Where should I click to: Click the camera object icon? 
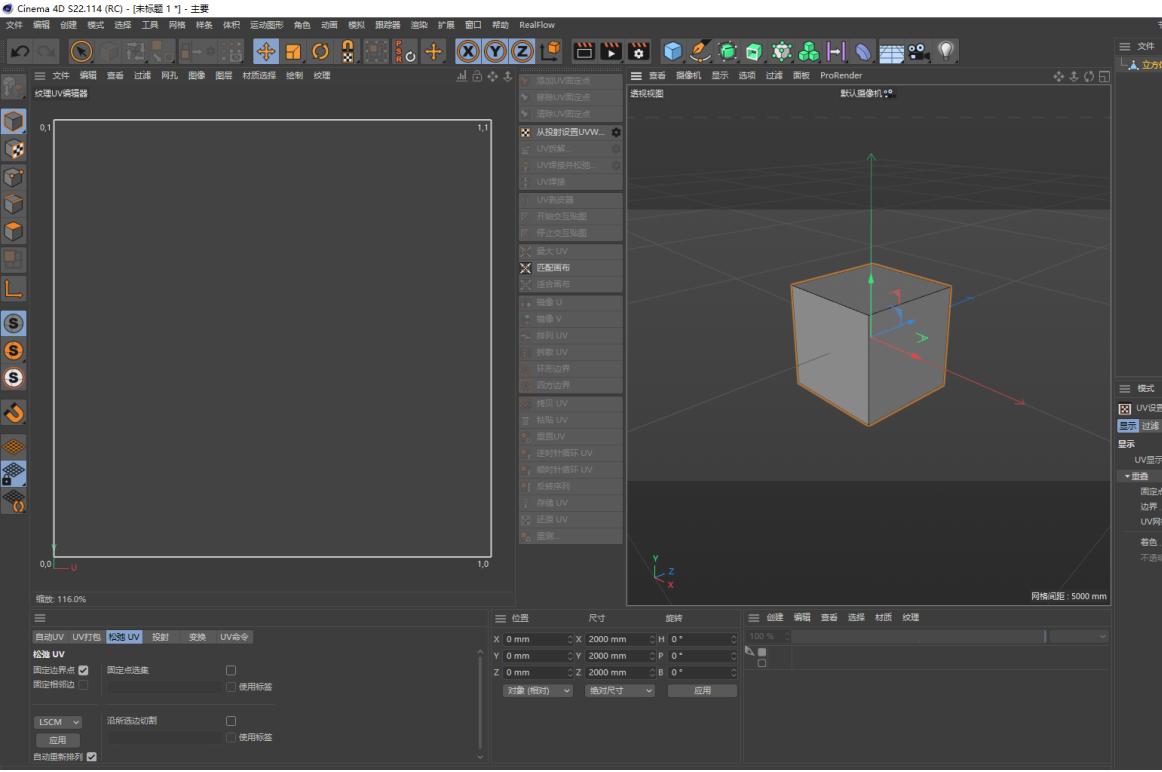[x=917, y=51]
